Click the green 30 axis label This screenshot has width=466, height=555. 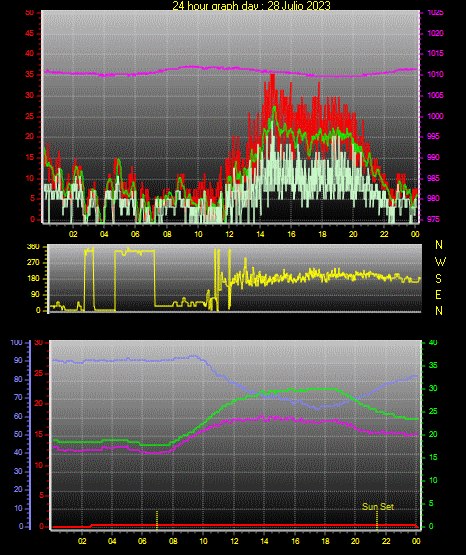(x=433, y=388)
